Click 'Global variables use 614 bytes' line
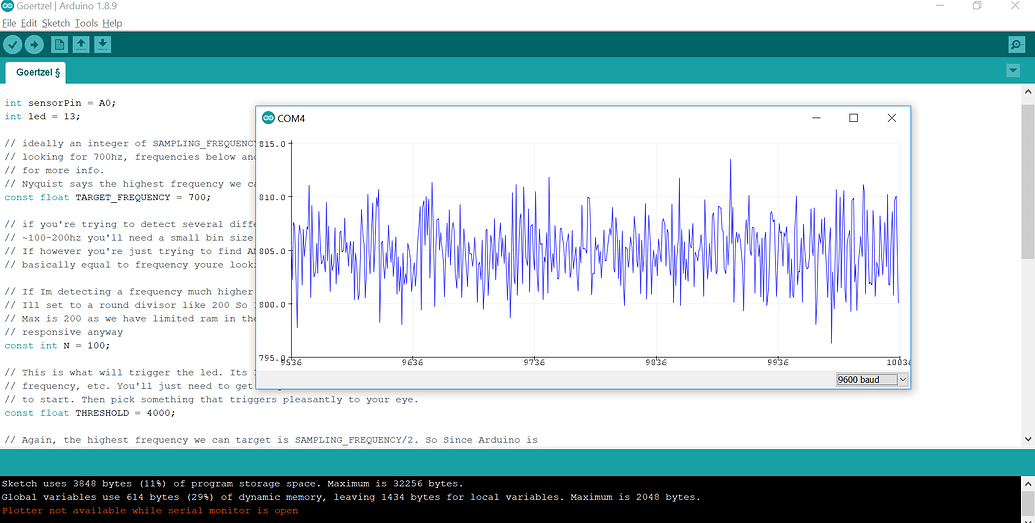The image size is (1035, 523). coord(351,497)
